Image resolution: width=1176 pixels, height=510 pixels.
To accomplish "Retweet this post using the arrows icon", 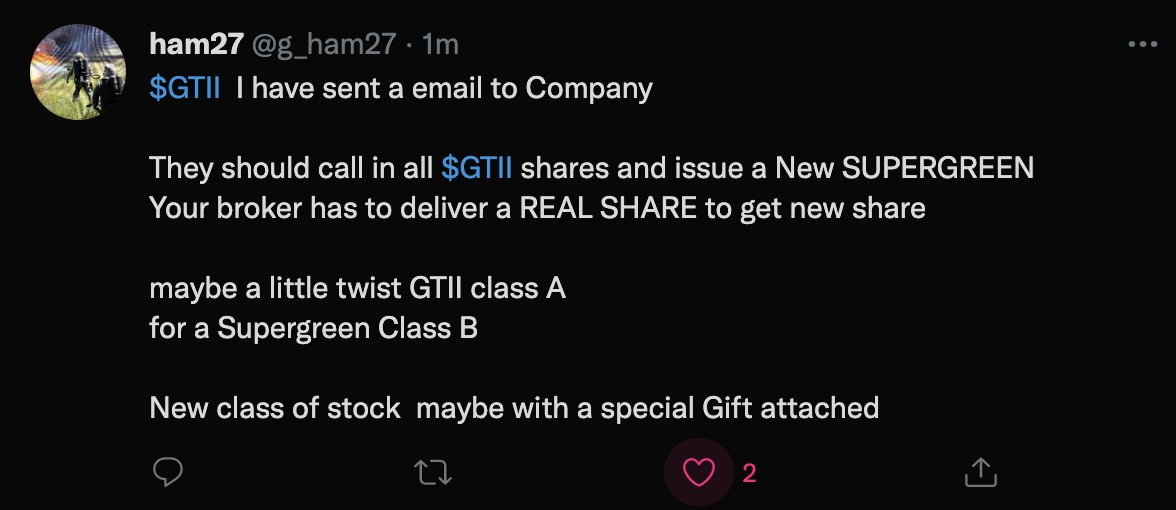I will (x=433, y=472).
